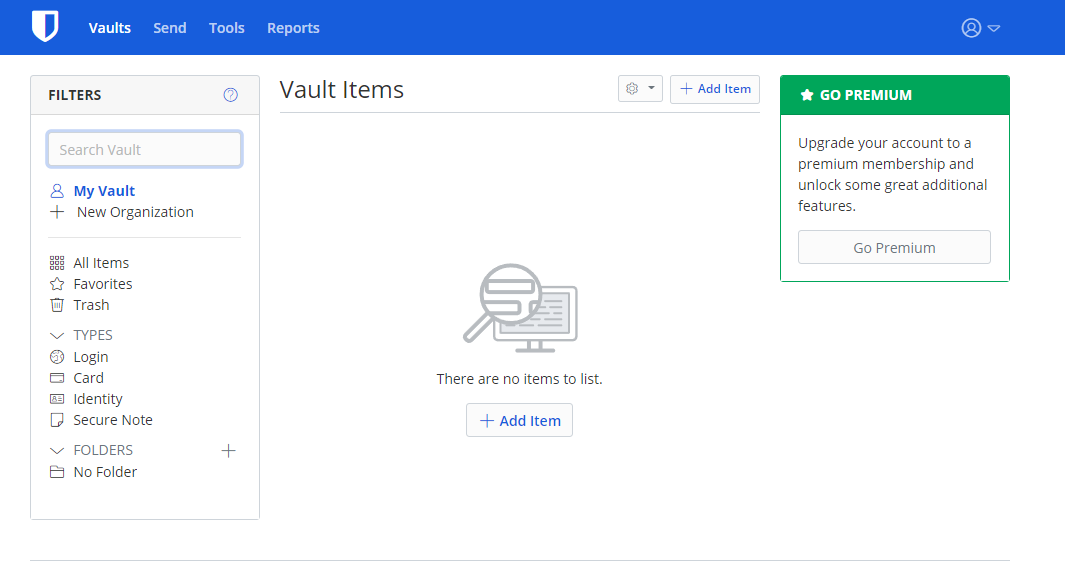The image size is (1065, 582).
Task: Open the Reports tab
Action: coord(293,28)
